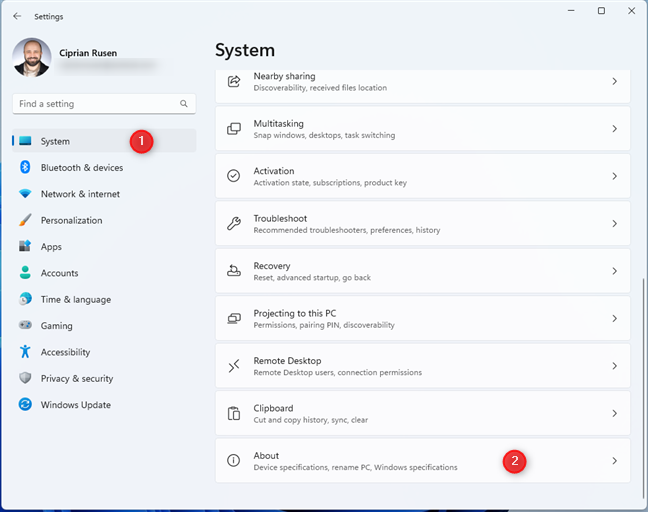Navigate to Windows Update section
Viewport: 648px width, 512px height.
(x=104, y=405)
